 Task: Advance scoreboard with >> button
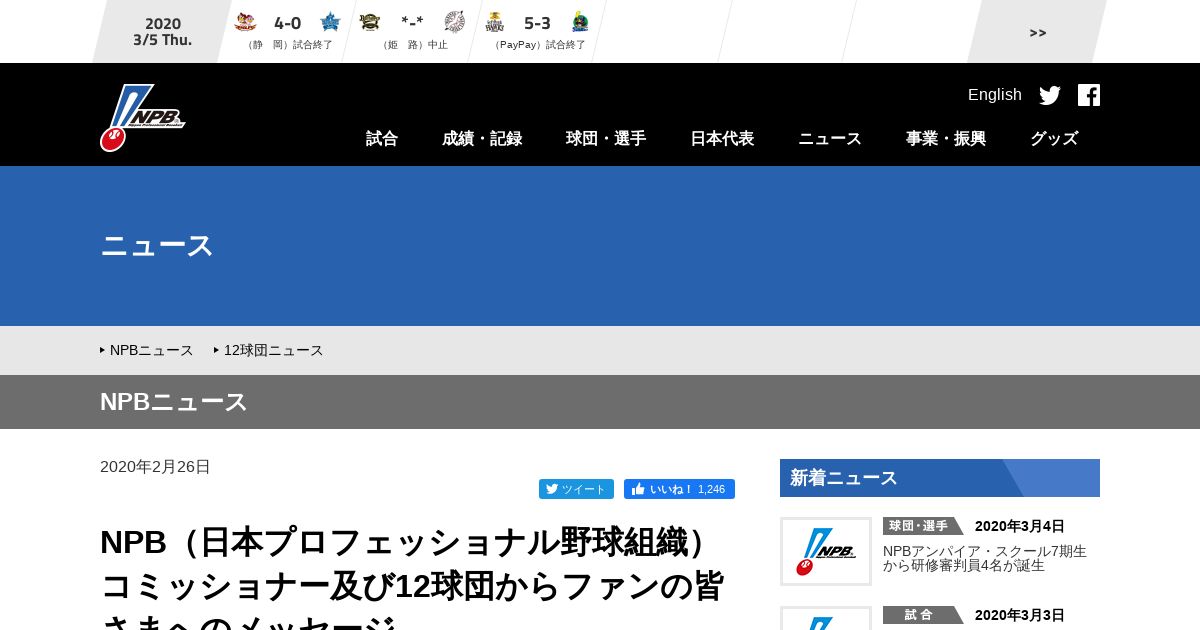coord(1038,32)
